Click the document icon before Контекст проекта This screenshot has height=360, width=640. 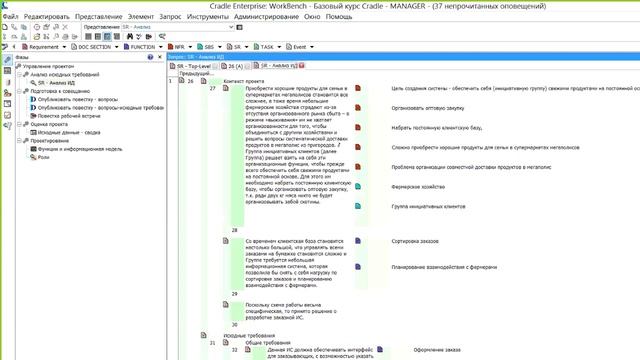click(204, 81)
